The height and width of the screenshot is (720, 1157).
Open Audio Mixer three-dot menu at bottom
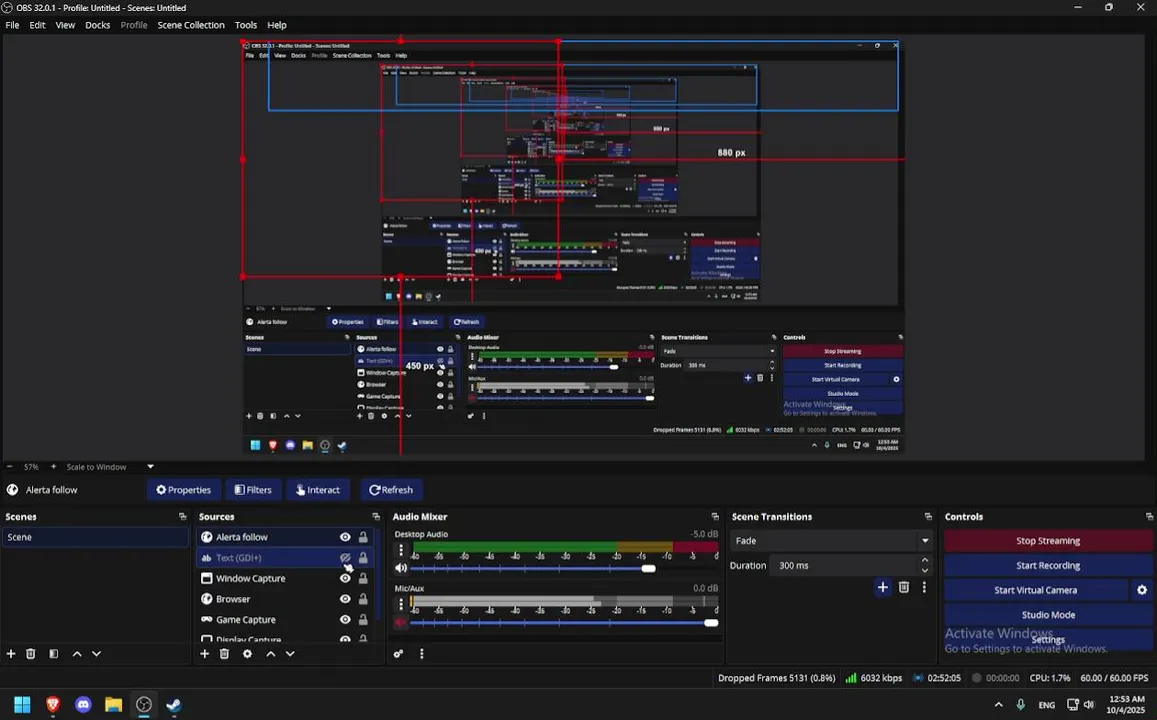(x=421, y=654)
